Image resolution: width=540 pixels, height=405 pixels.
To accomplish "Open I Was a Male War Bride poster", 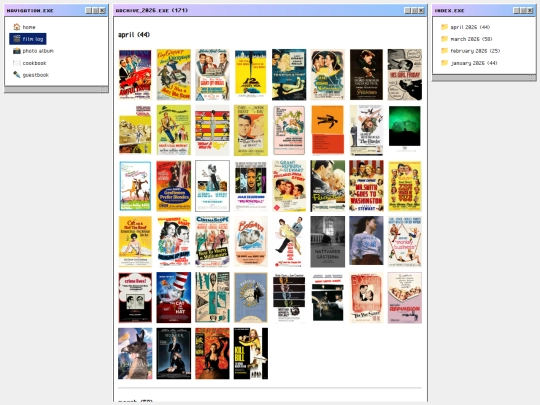I will 174,74.
